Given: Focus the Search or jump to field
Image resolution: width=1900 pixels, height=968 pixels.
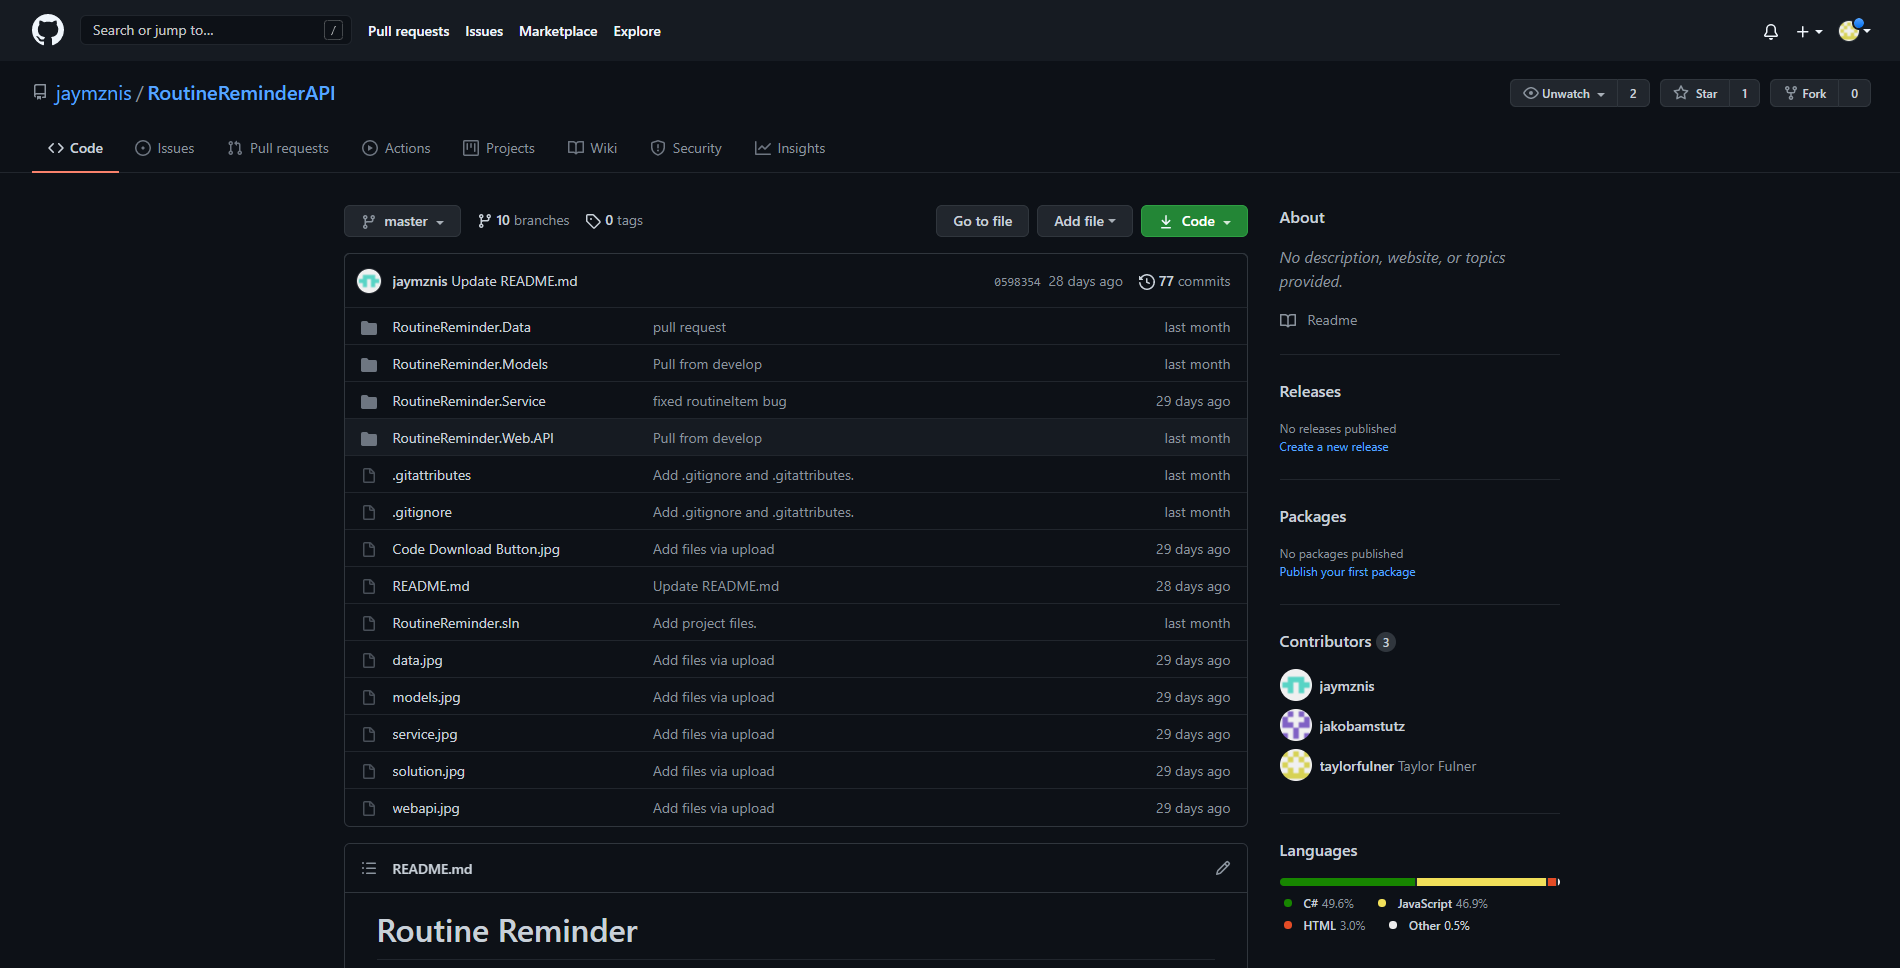Looking at the screenshot, I should [x=216, y=30].
